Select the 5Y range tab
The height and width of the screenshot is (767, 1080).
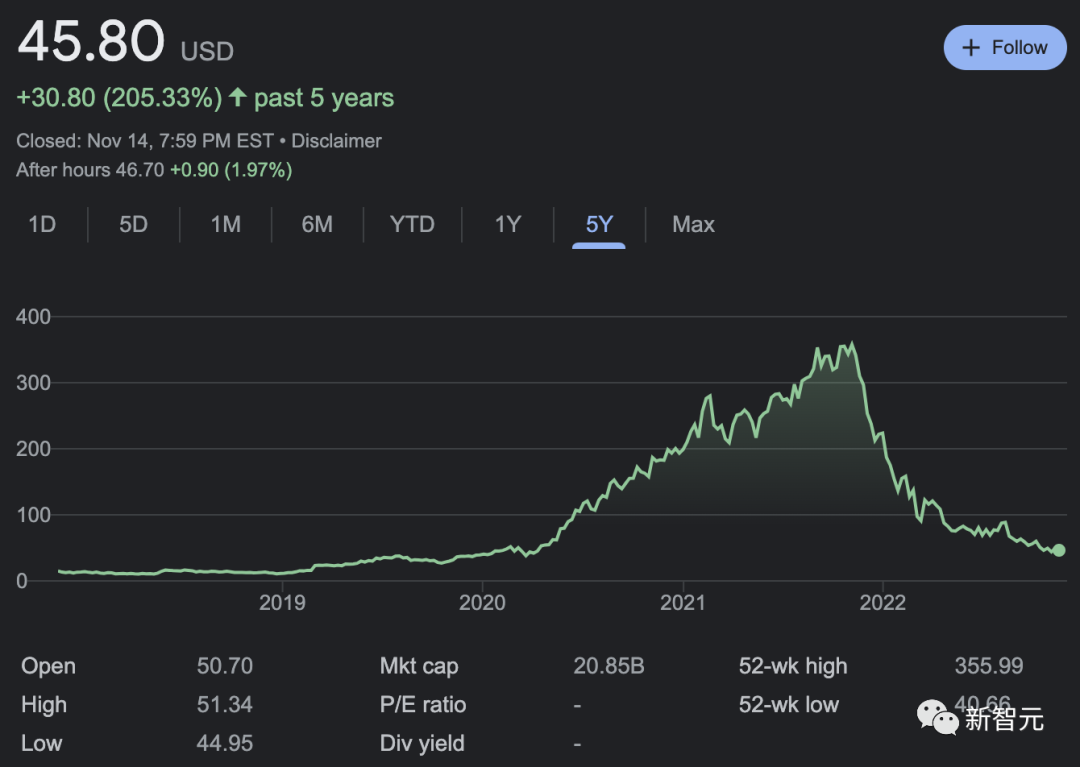pos(599,224)
